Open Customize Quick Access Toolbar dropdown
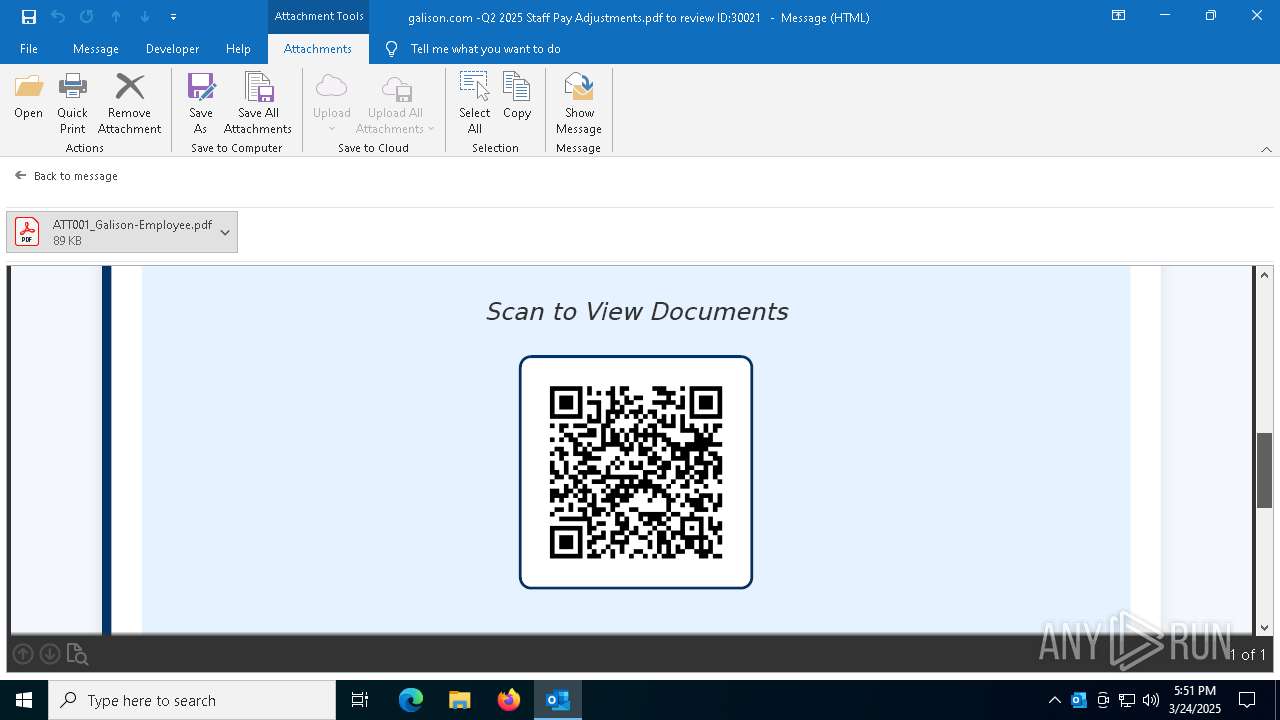The height and width of the screenshot is (720, 1280). pos(173,17)
